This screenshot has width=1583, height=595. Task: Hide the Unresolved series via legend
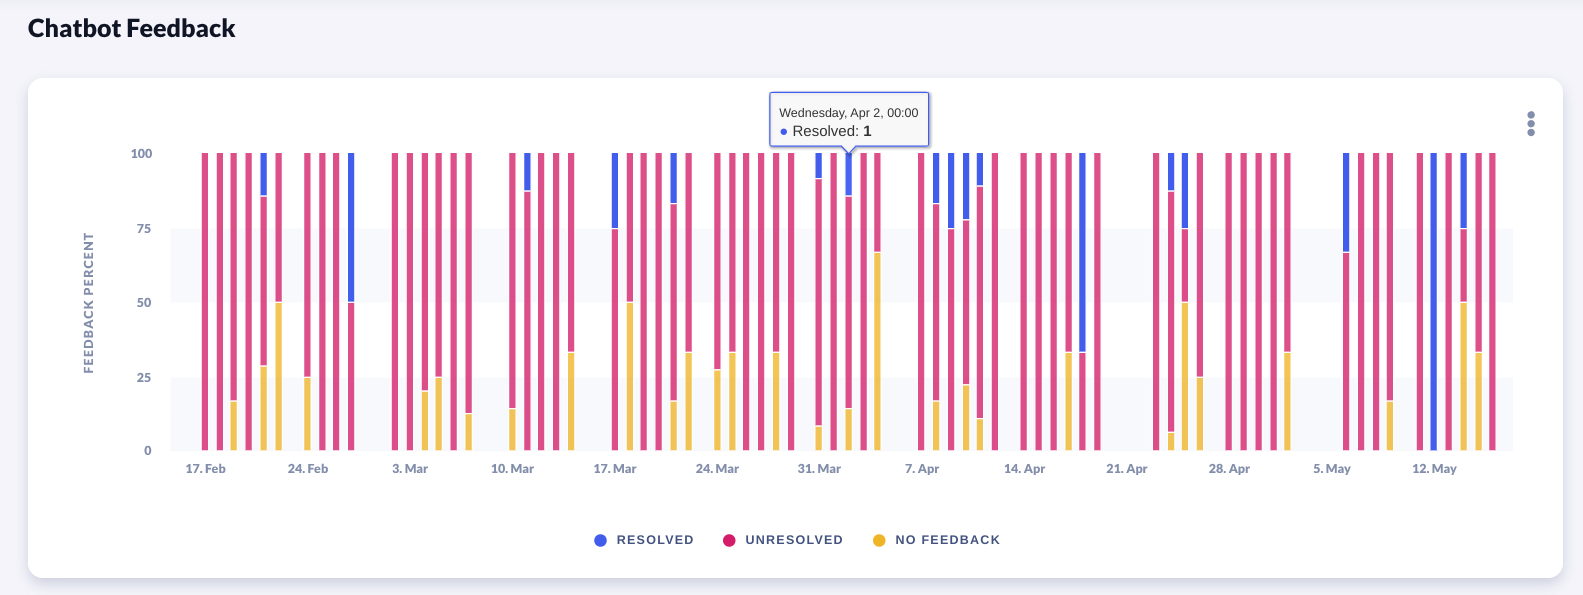(793, 540)
